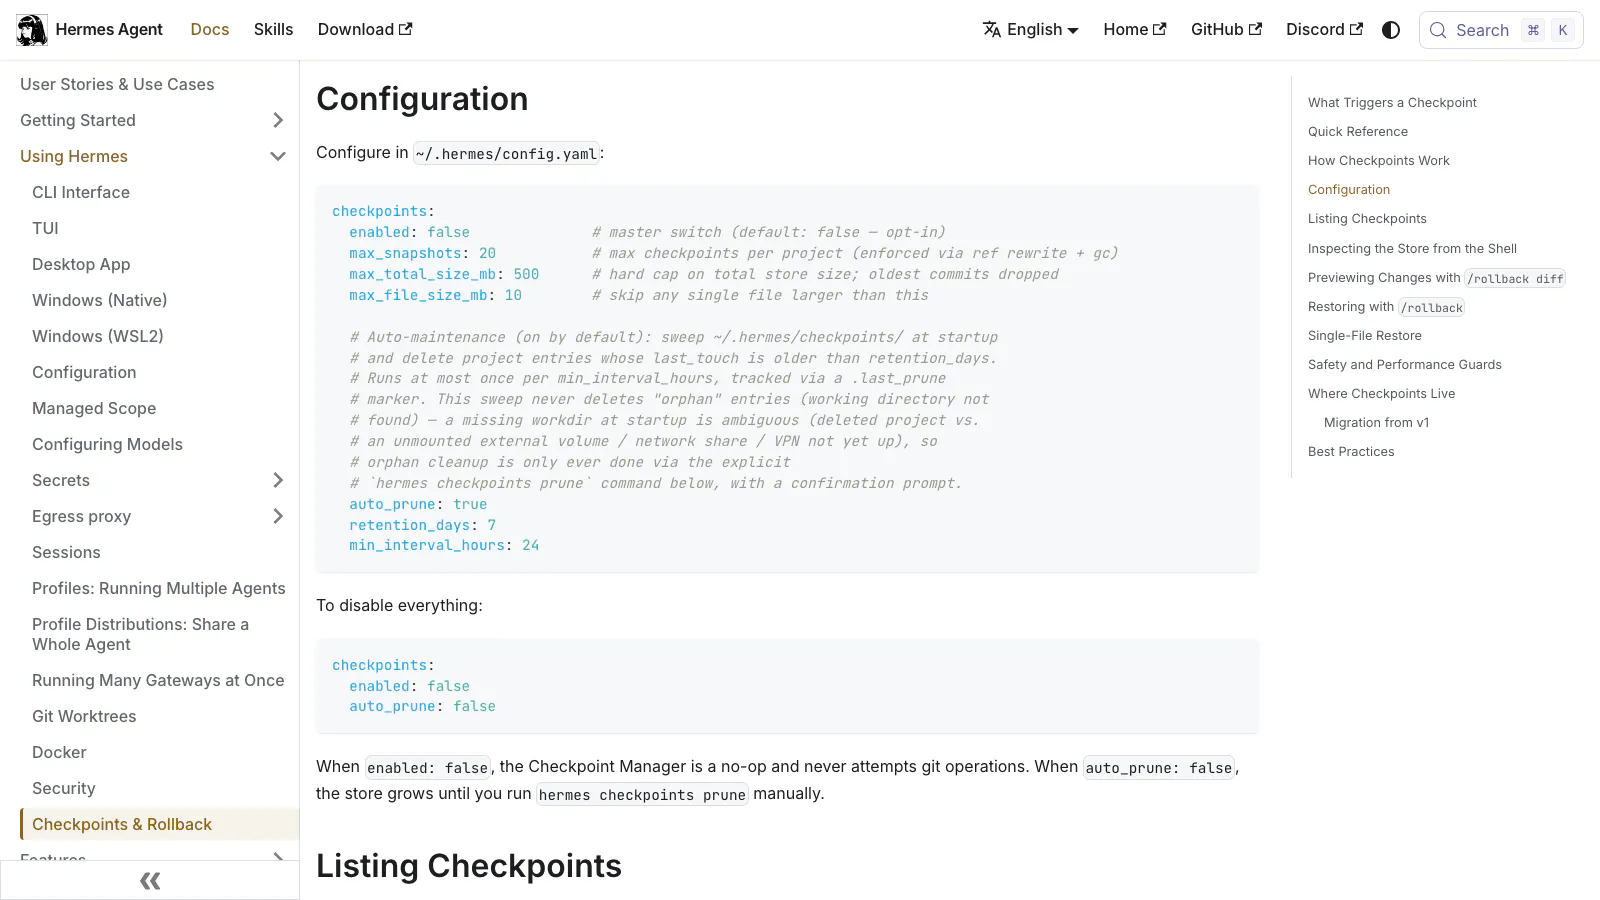Jump to Migration from v1
This screenshot has width=1600, height=900.
coord(1377,422)
